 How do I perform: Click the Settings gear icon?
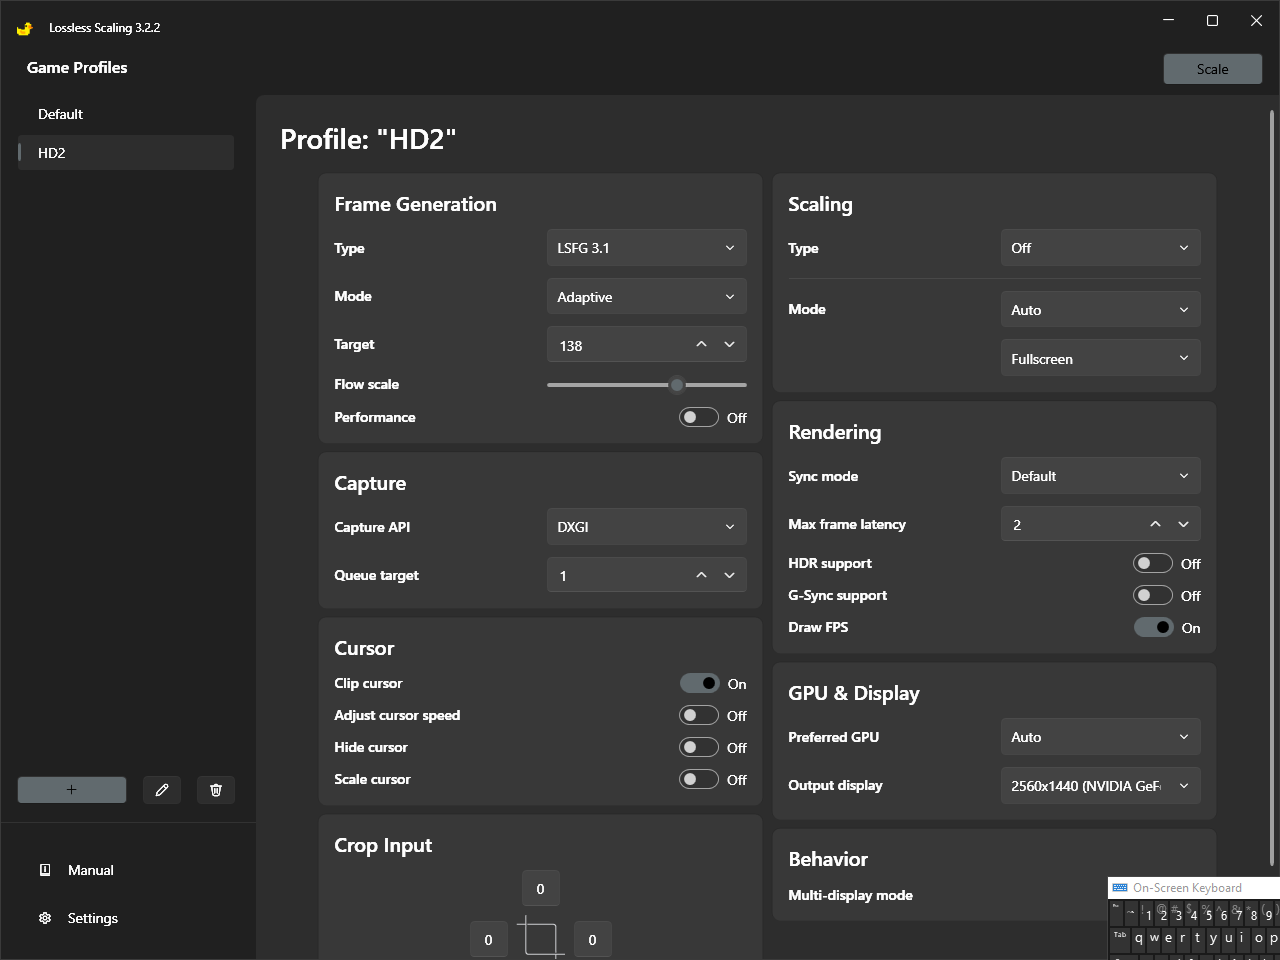45,918
